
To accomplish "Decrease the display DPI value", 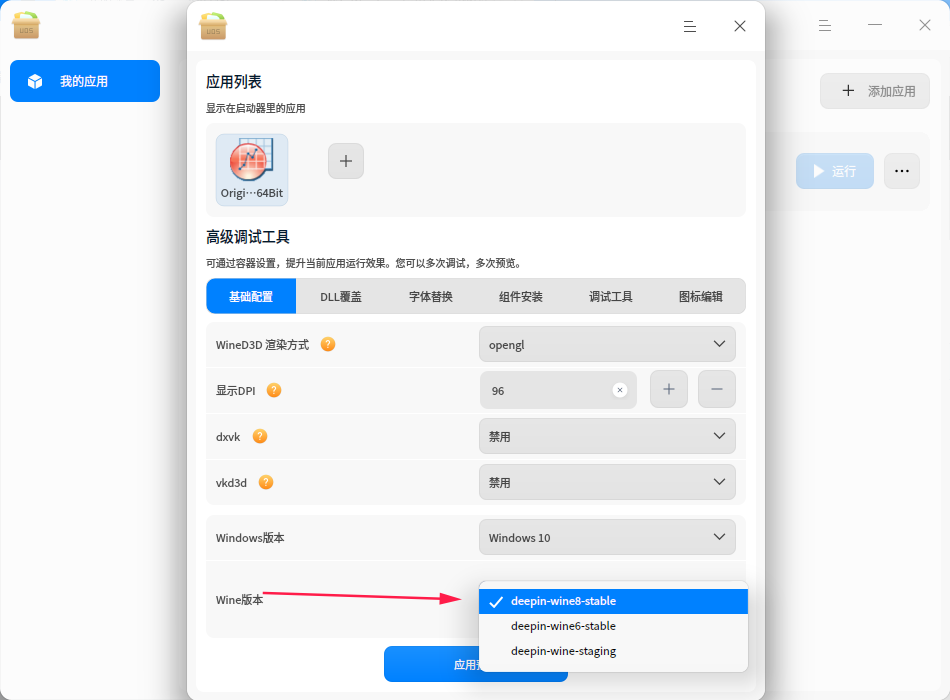I will (717, 389).
